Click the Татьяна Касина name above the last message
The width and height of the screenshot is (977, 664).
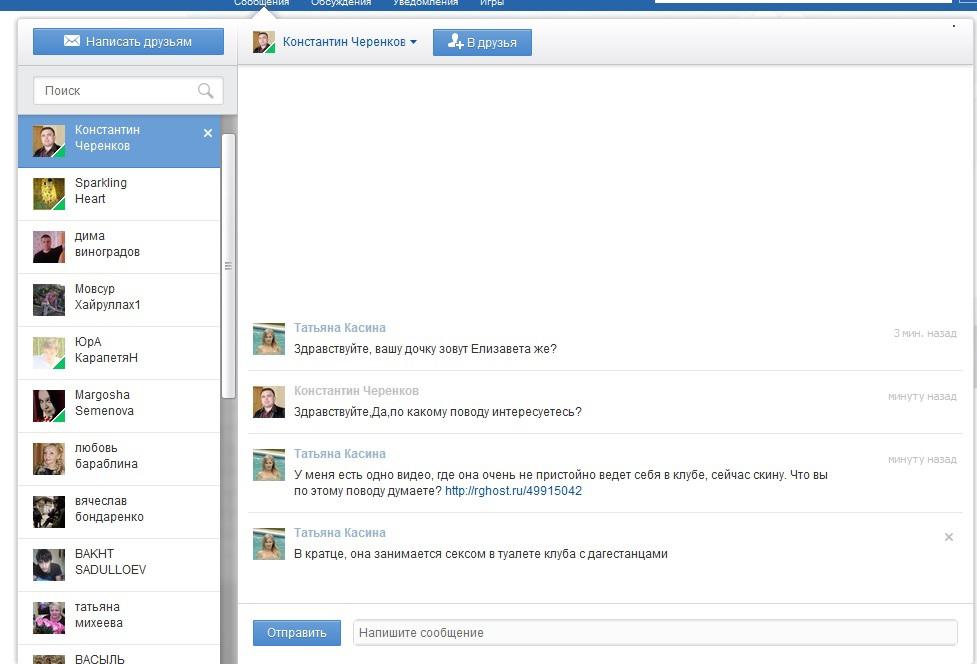tap(340, 533)
